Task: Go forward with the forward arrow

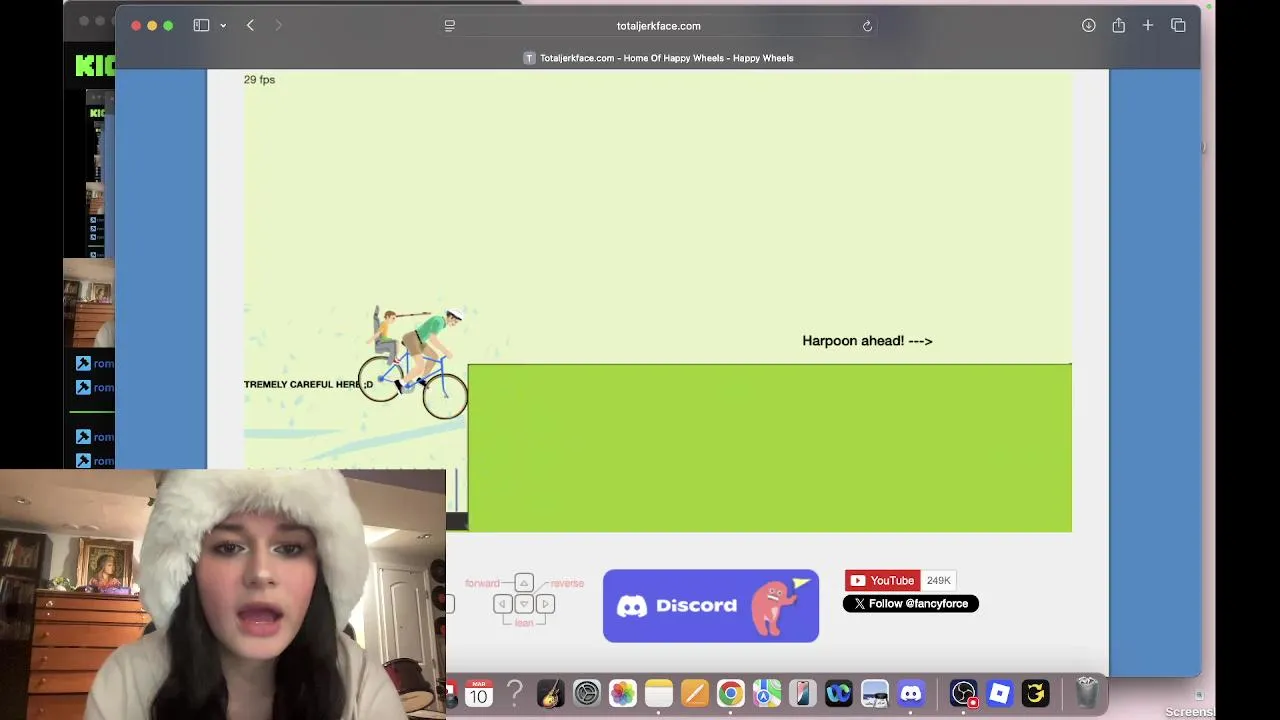Action: click(x=278, y=25)
